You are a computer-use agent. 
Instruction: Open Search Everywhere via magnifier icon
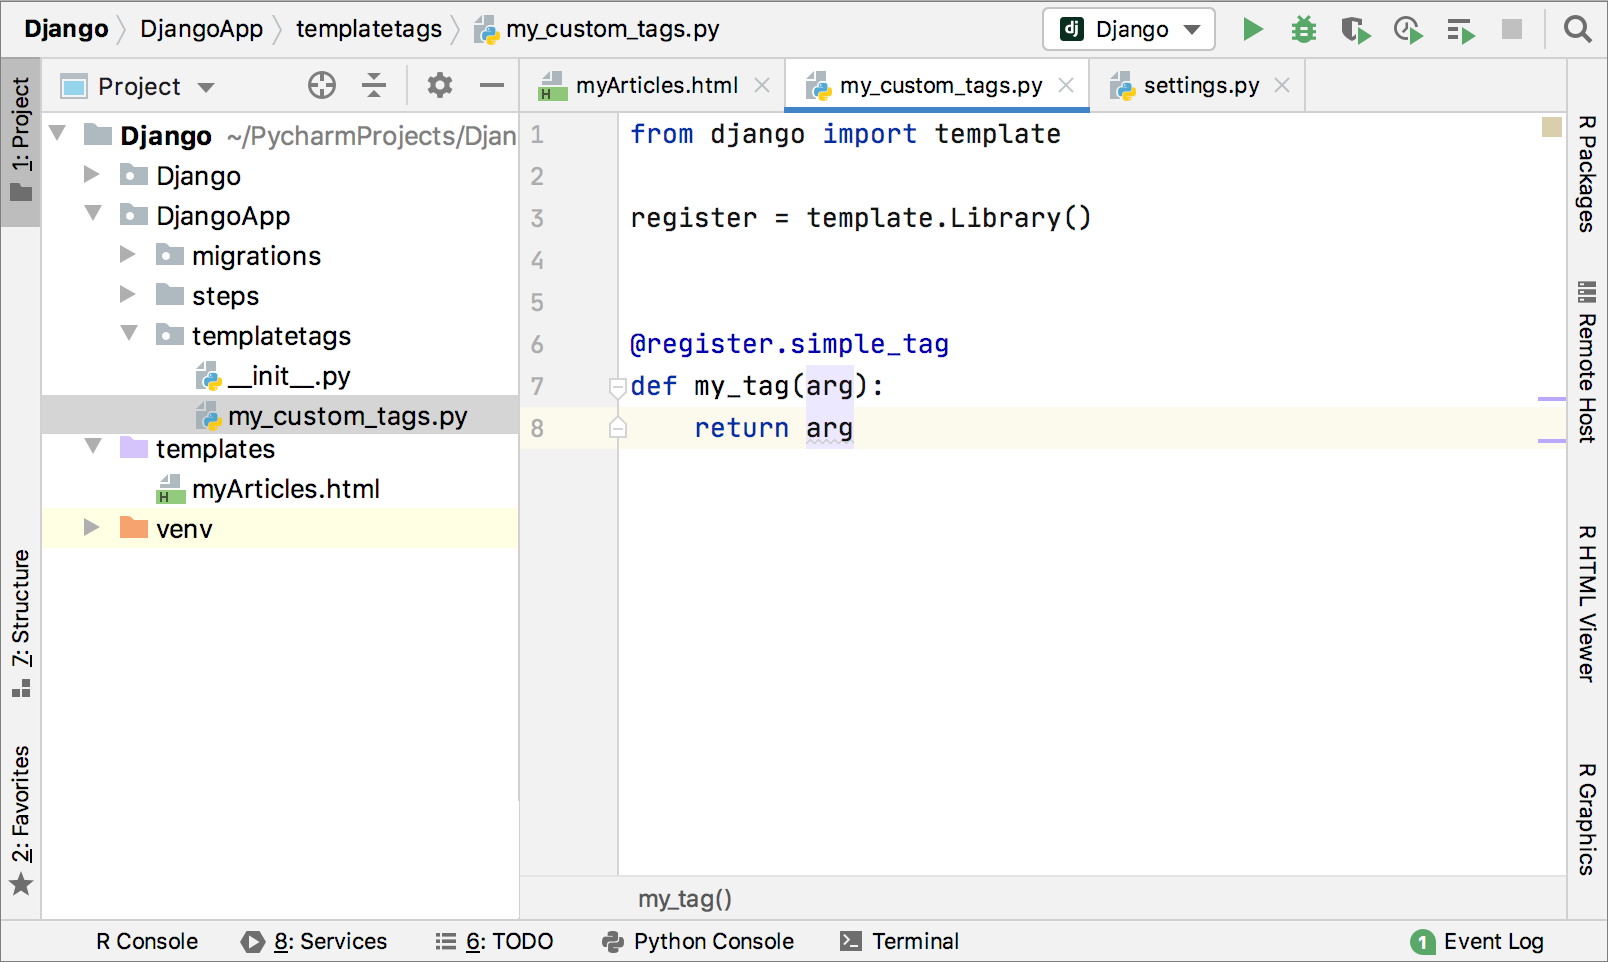point(1578,30)
